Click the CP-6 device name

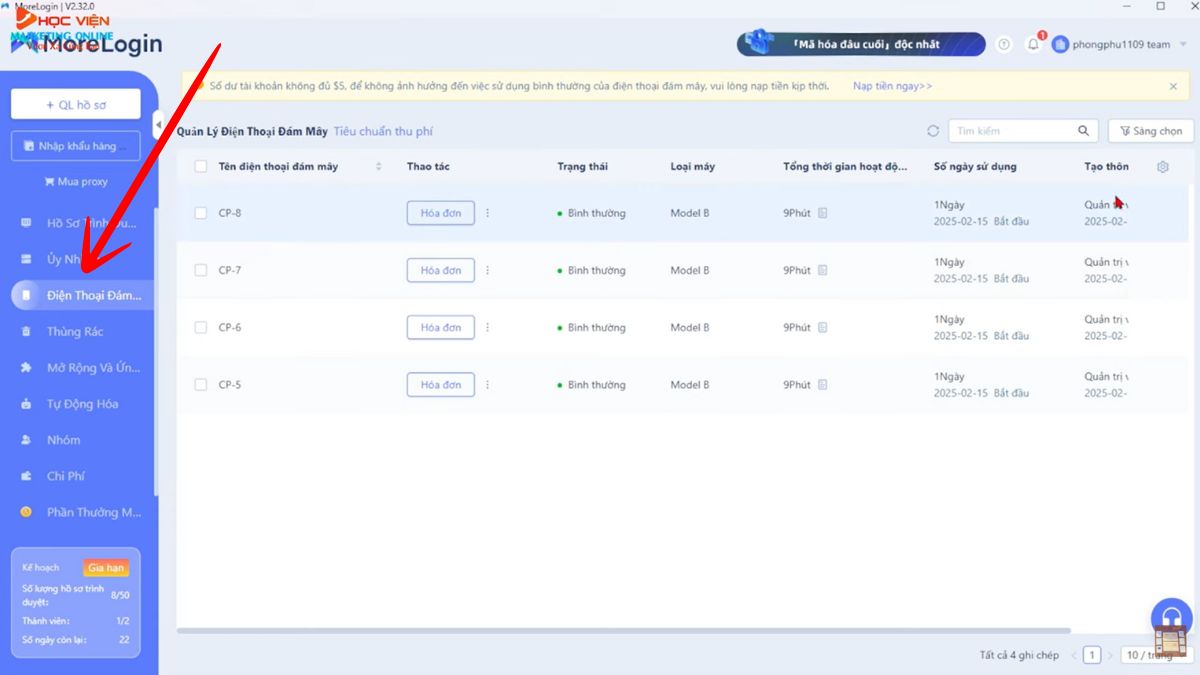coord(230,327)
